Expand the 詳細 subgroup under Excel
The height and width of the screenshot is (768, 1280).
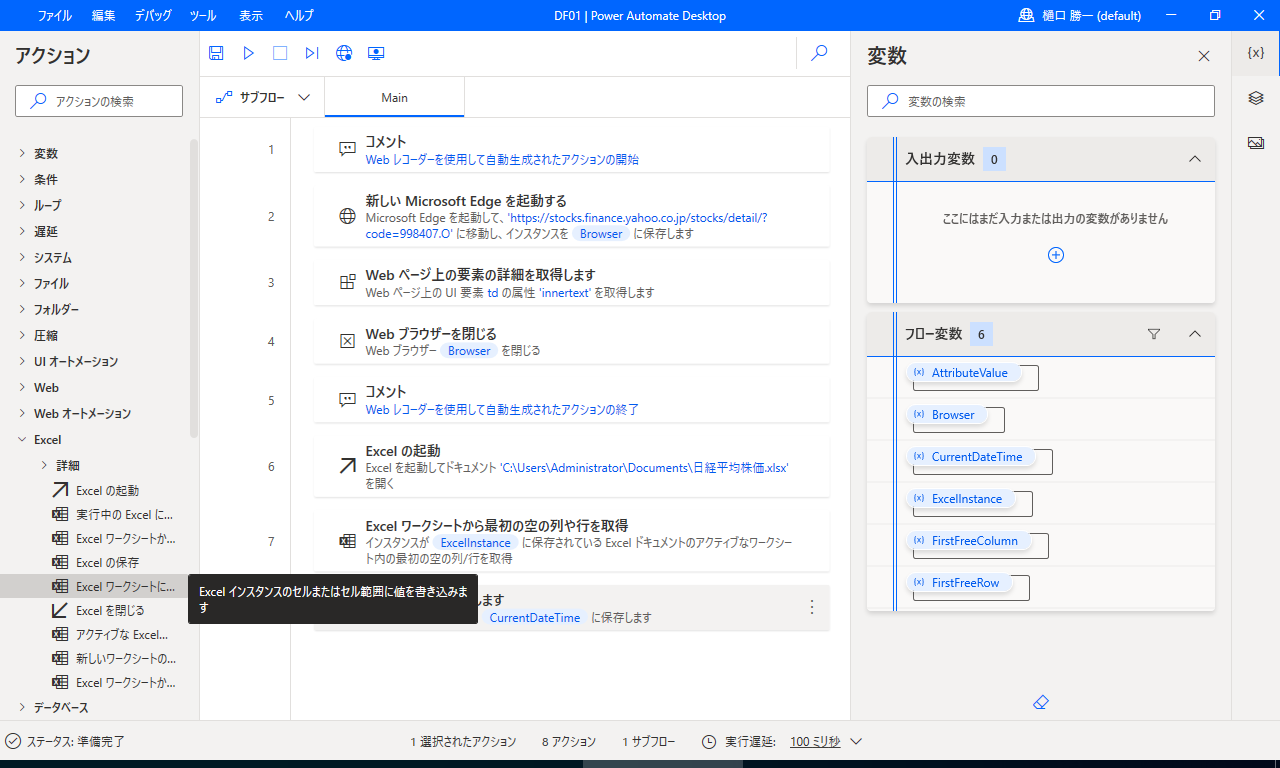pos(44,465)
